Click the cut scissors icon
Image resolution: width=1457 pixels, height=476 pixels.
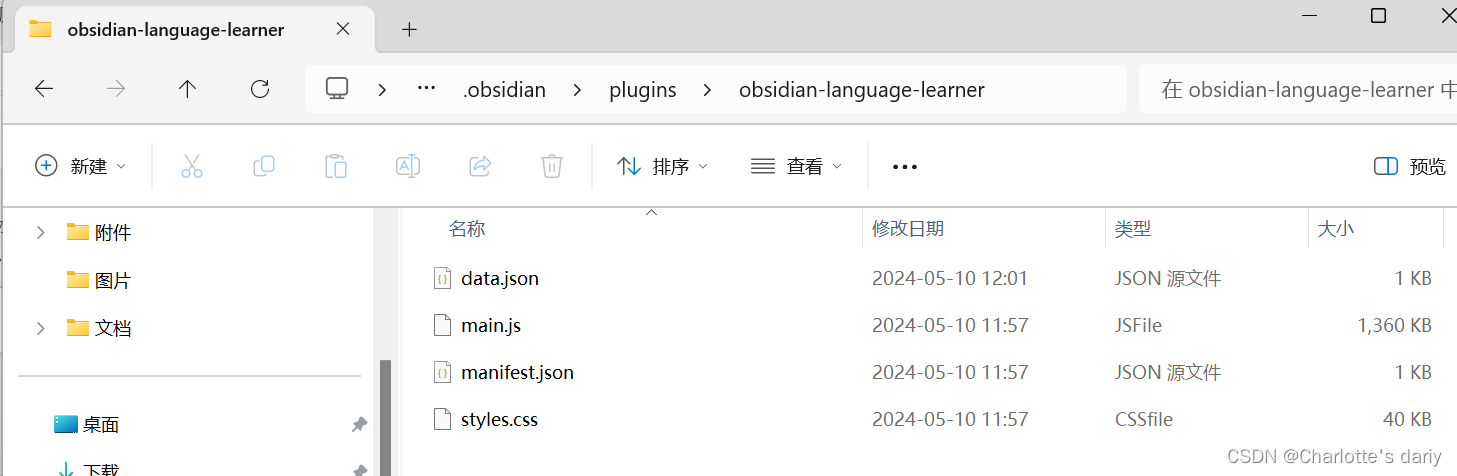click(x=192, y=166)
